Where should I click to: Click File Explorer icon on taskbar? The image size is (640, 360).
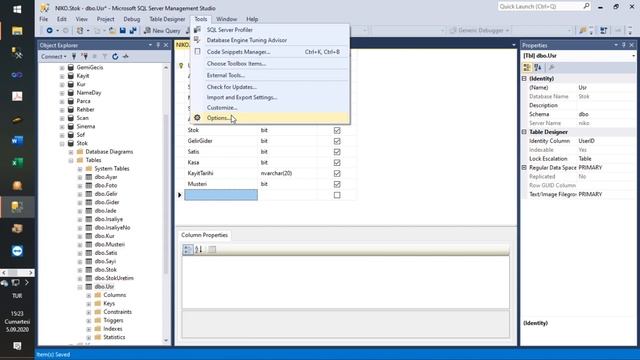[x=17, y=31]
